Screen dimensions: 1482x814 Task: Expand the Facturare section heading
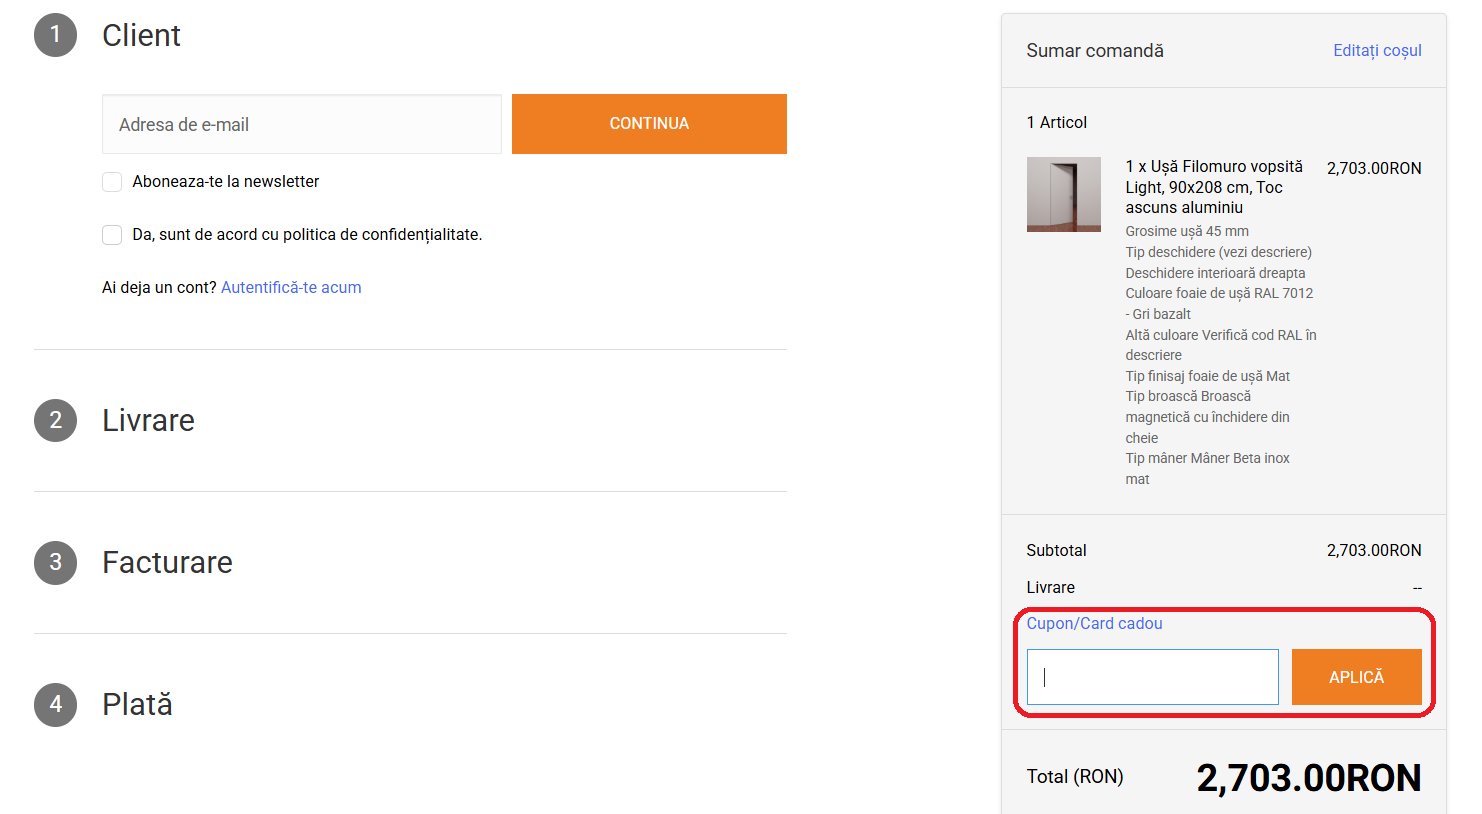tap(167, 562)
